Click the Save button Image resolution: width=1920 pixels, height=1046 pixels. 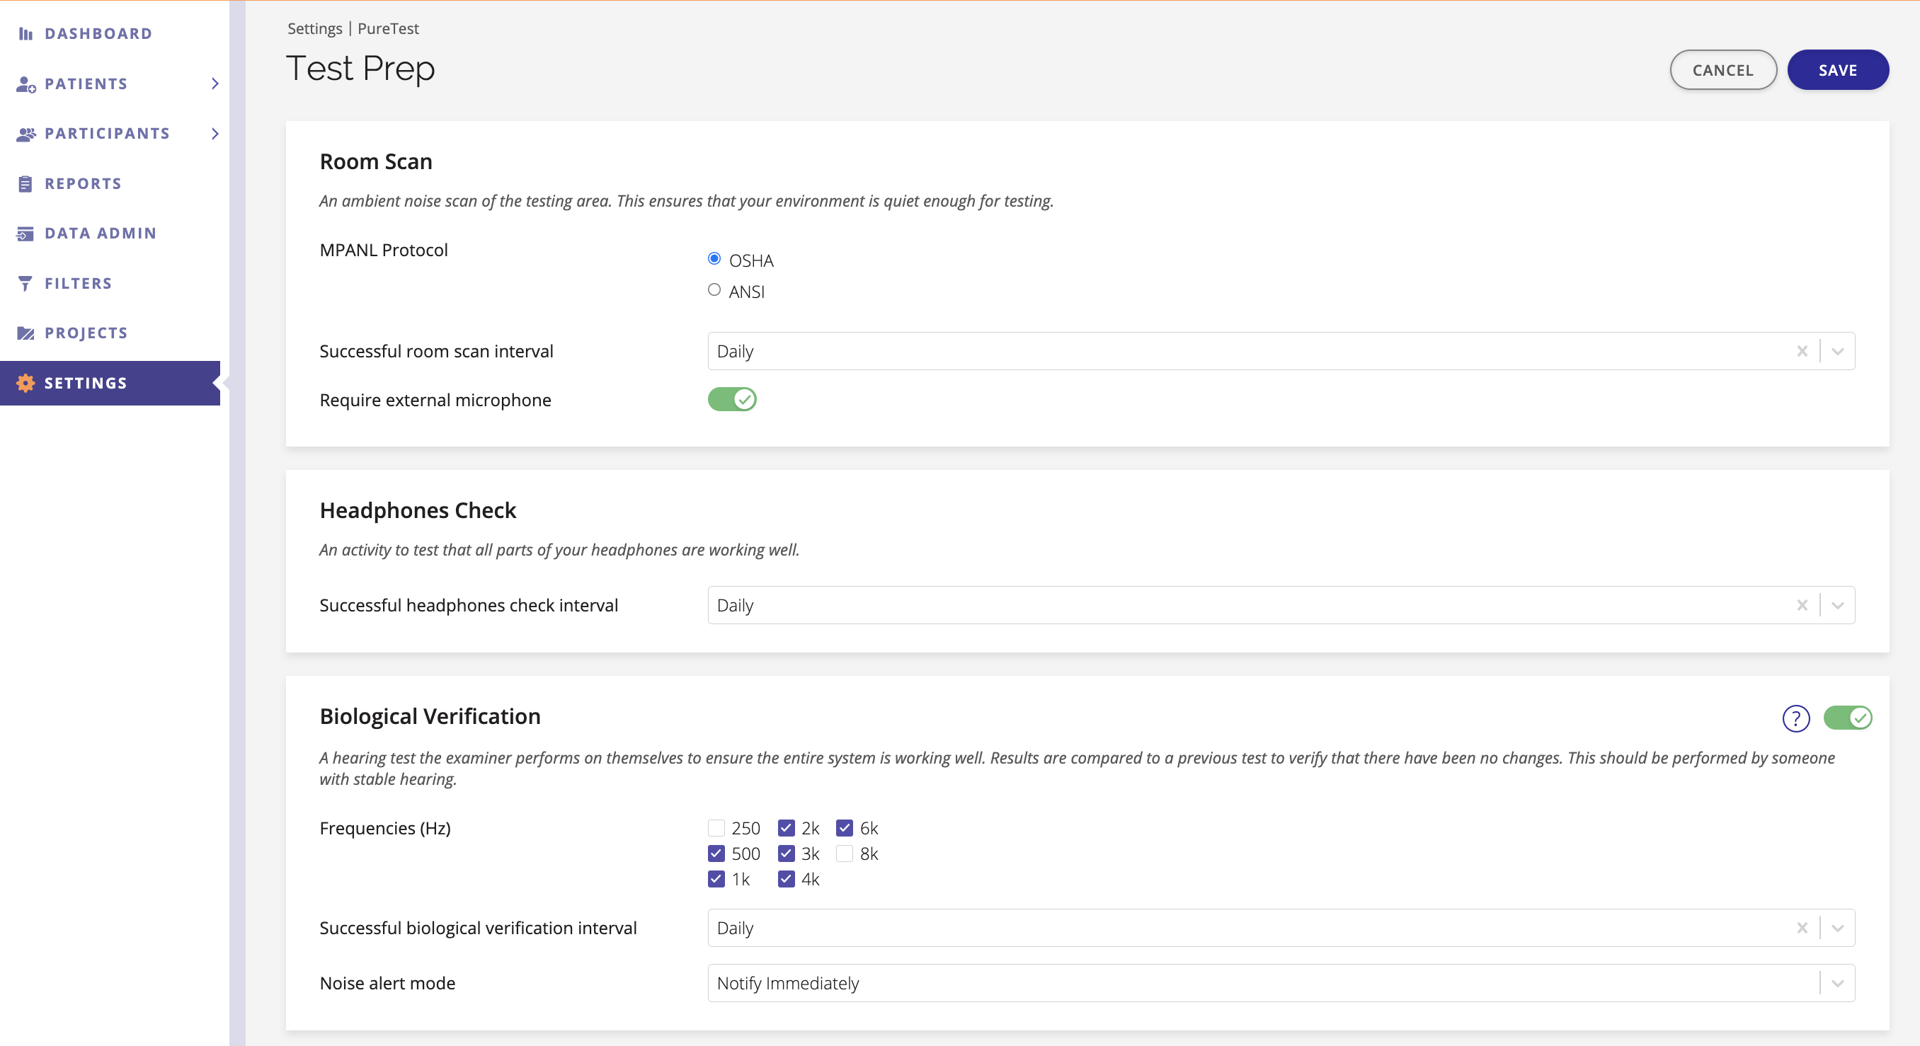[1838, 70]
